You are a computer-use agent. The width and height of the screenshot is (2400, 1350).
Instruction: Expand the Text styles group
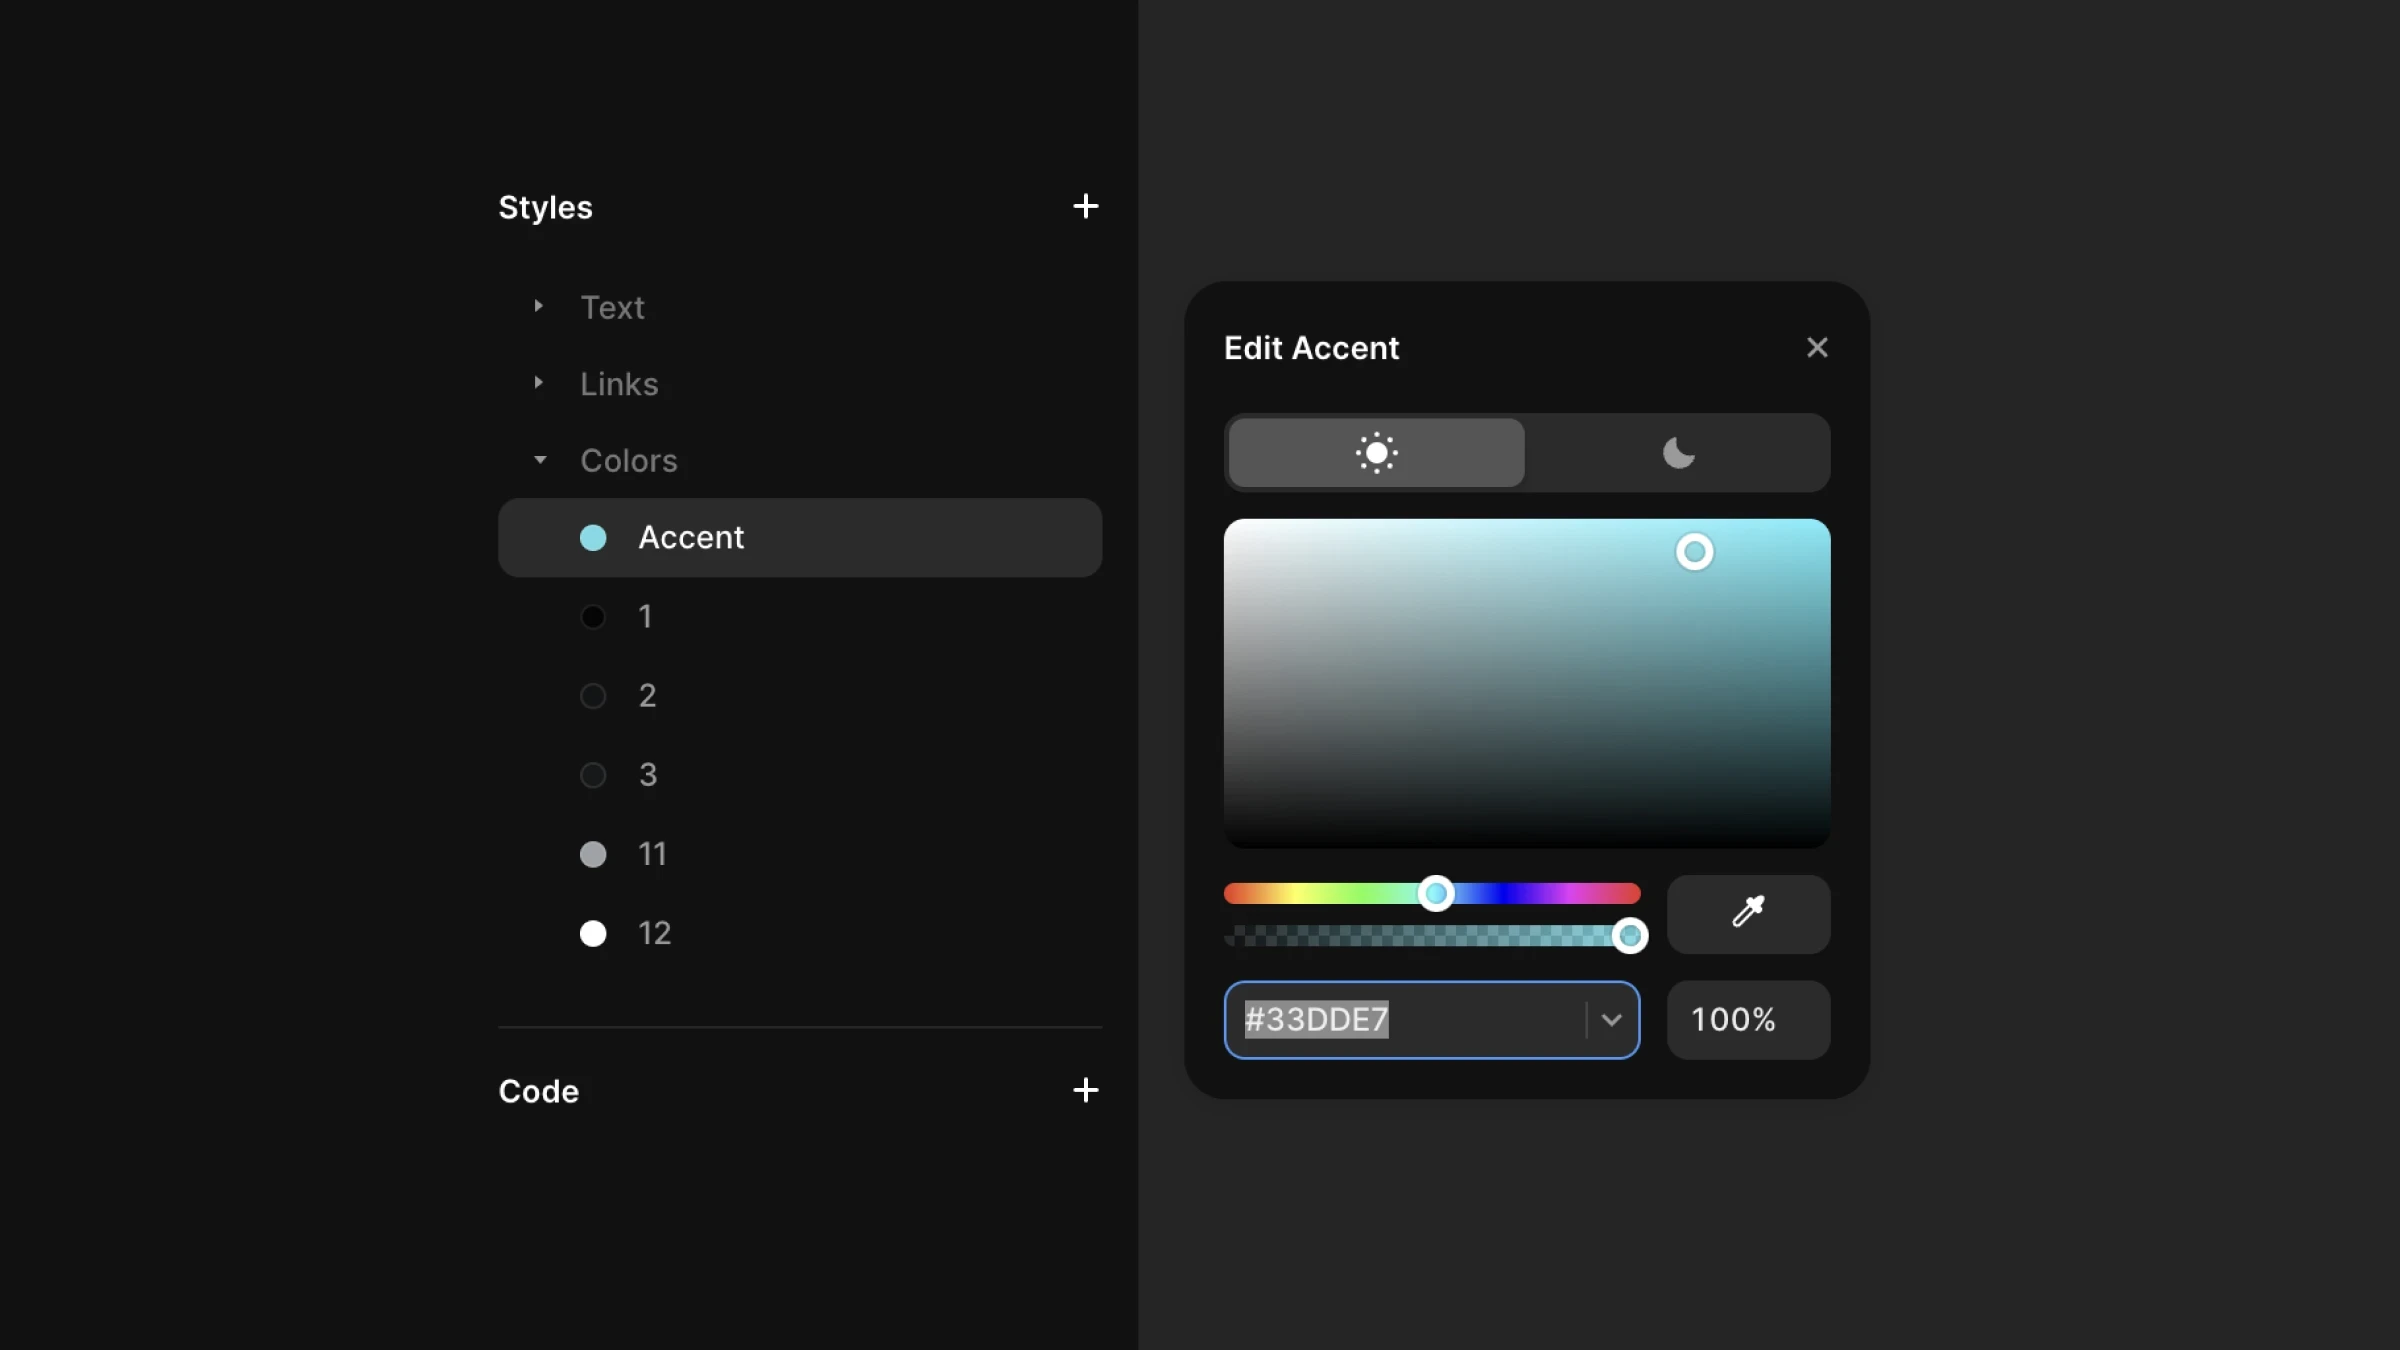coord(539,306)
